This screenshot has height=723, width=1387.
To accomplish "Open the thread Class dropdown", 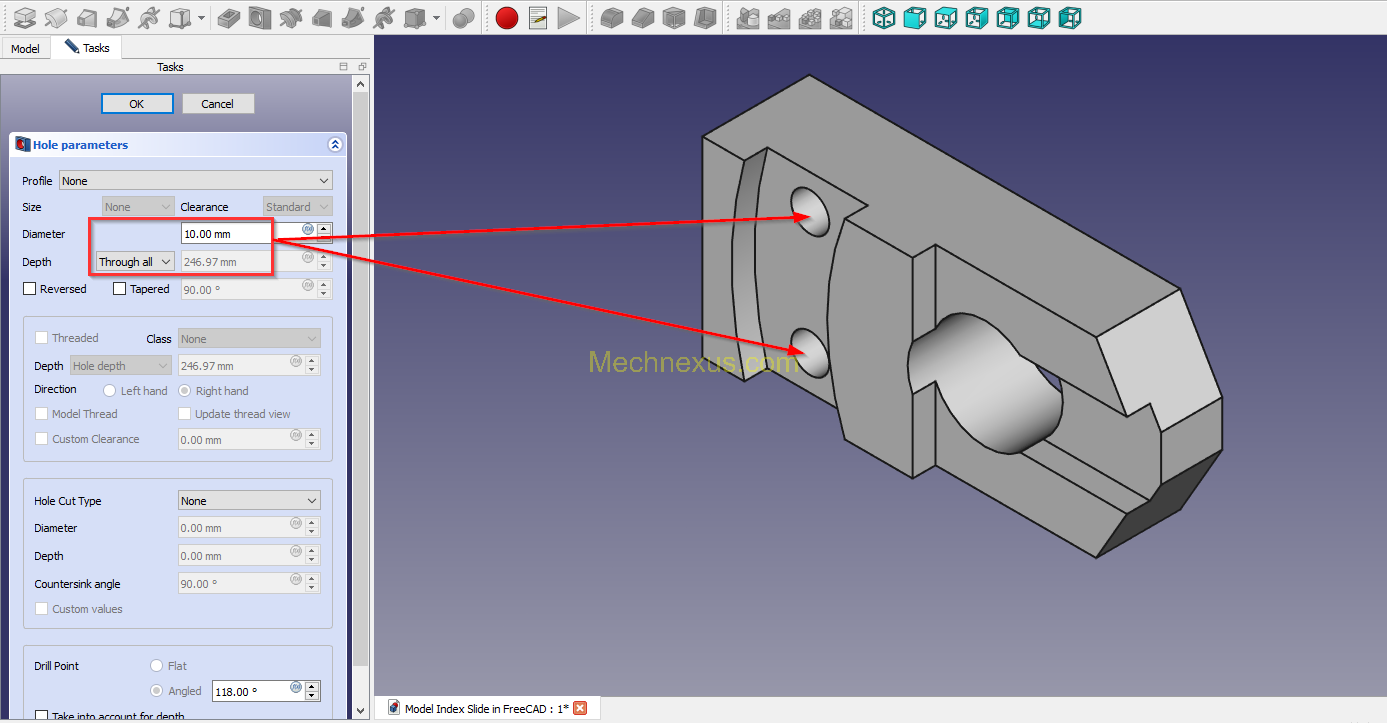I will 249,339.
